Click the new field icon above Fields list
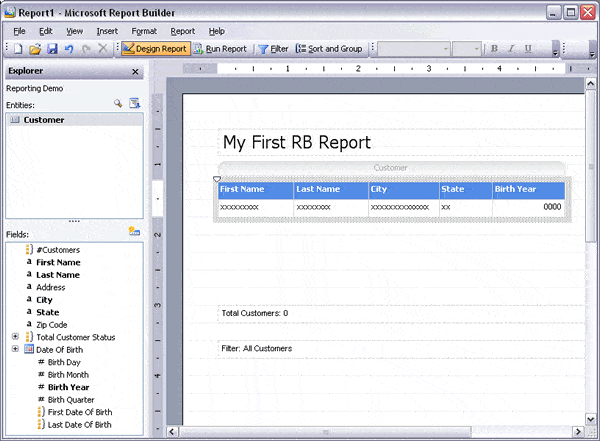Screen dimensions: 600x441 134,232
